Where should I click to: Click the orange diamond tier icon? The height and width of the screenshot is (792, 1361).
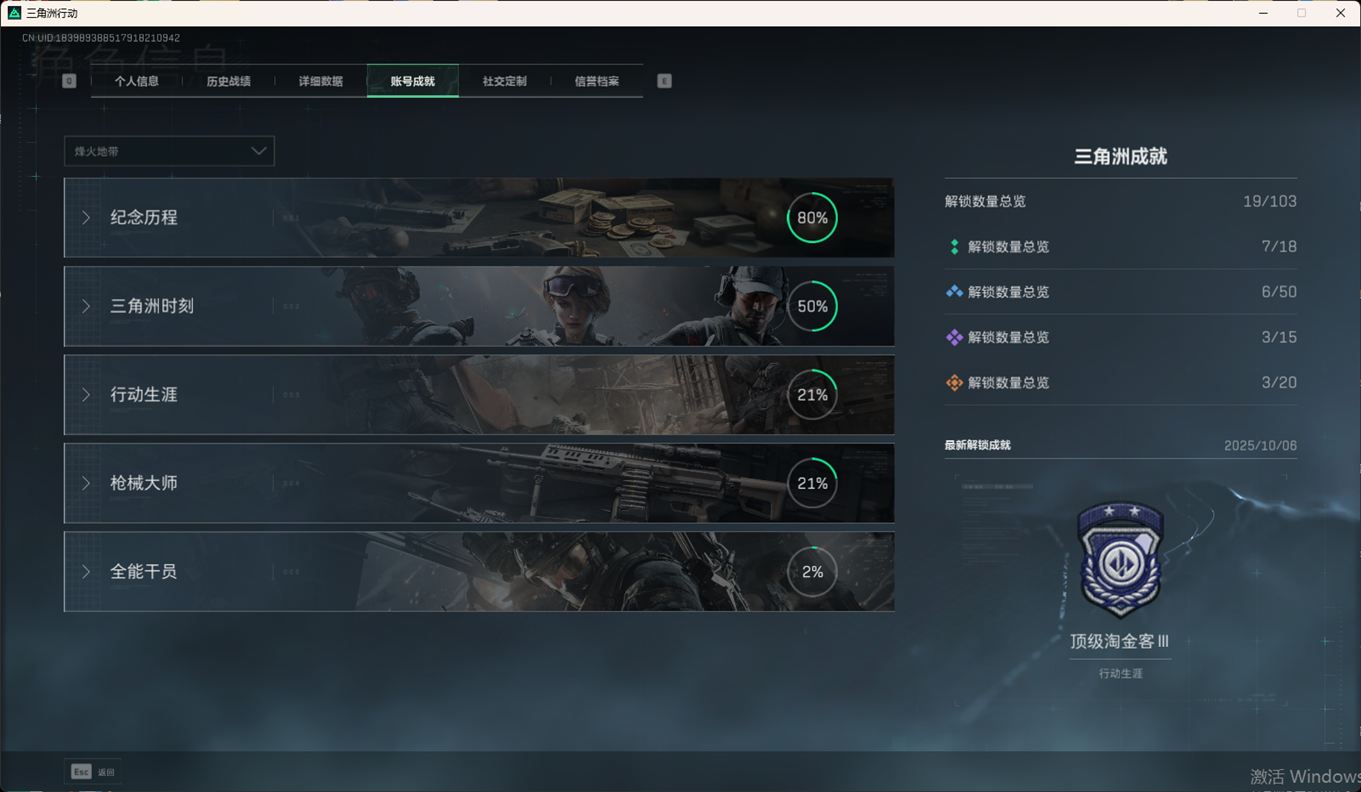click(954, 382)
